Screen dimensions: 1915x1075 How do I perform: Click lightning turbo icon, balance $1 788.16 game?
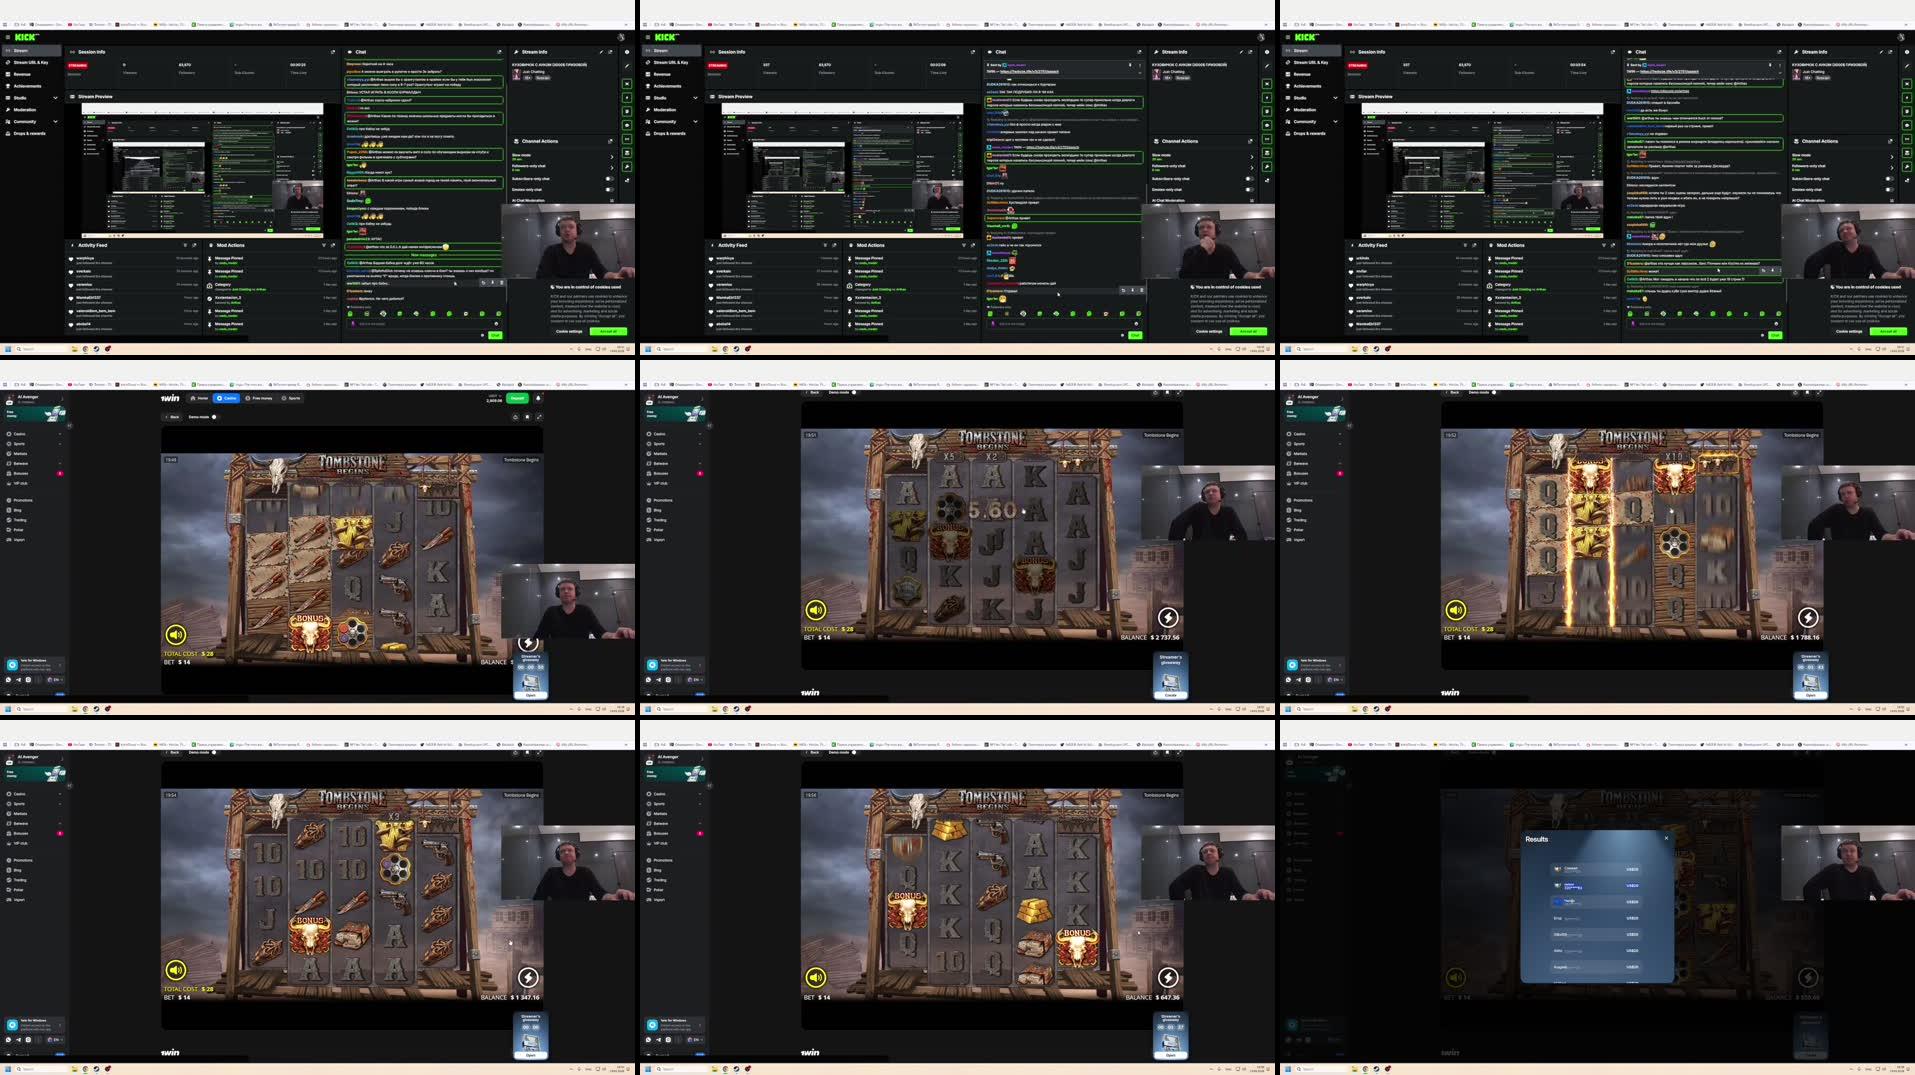click(x=1808, y=617)
